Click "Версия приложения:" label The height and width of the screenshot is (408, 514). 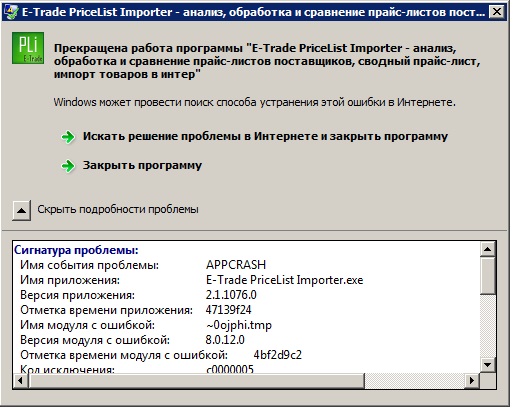pos(77,295)
